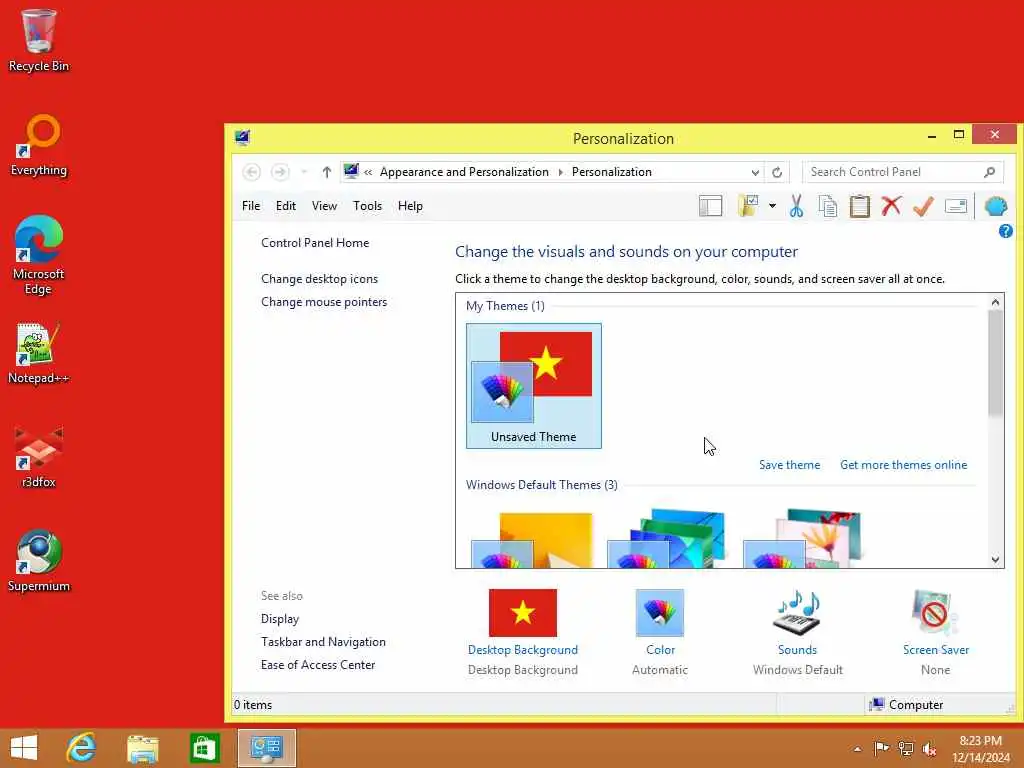Go back with the Back arrow
The image size is (1024, 768).
point(251,172)
